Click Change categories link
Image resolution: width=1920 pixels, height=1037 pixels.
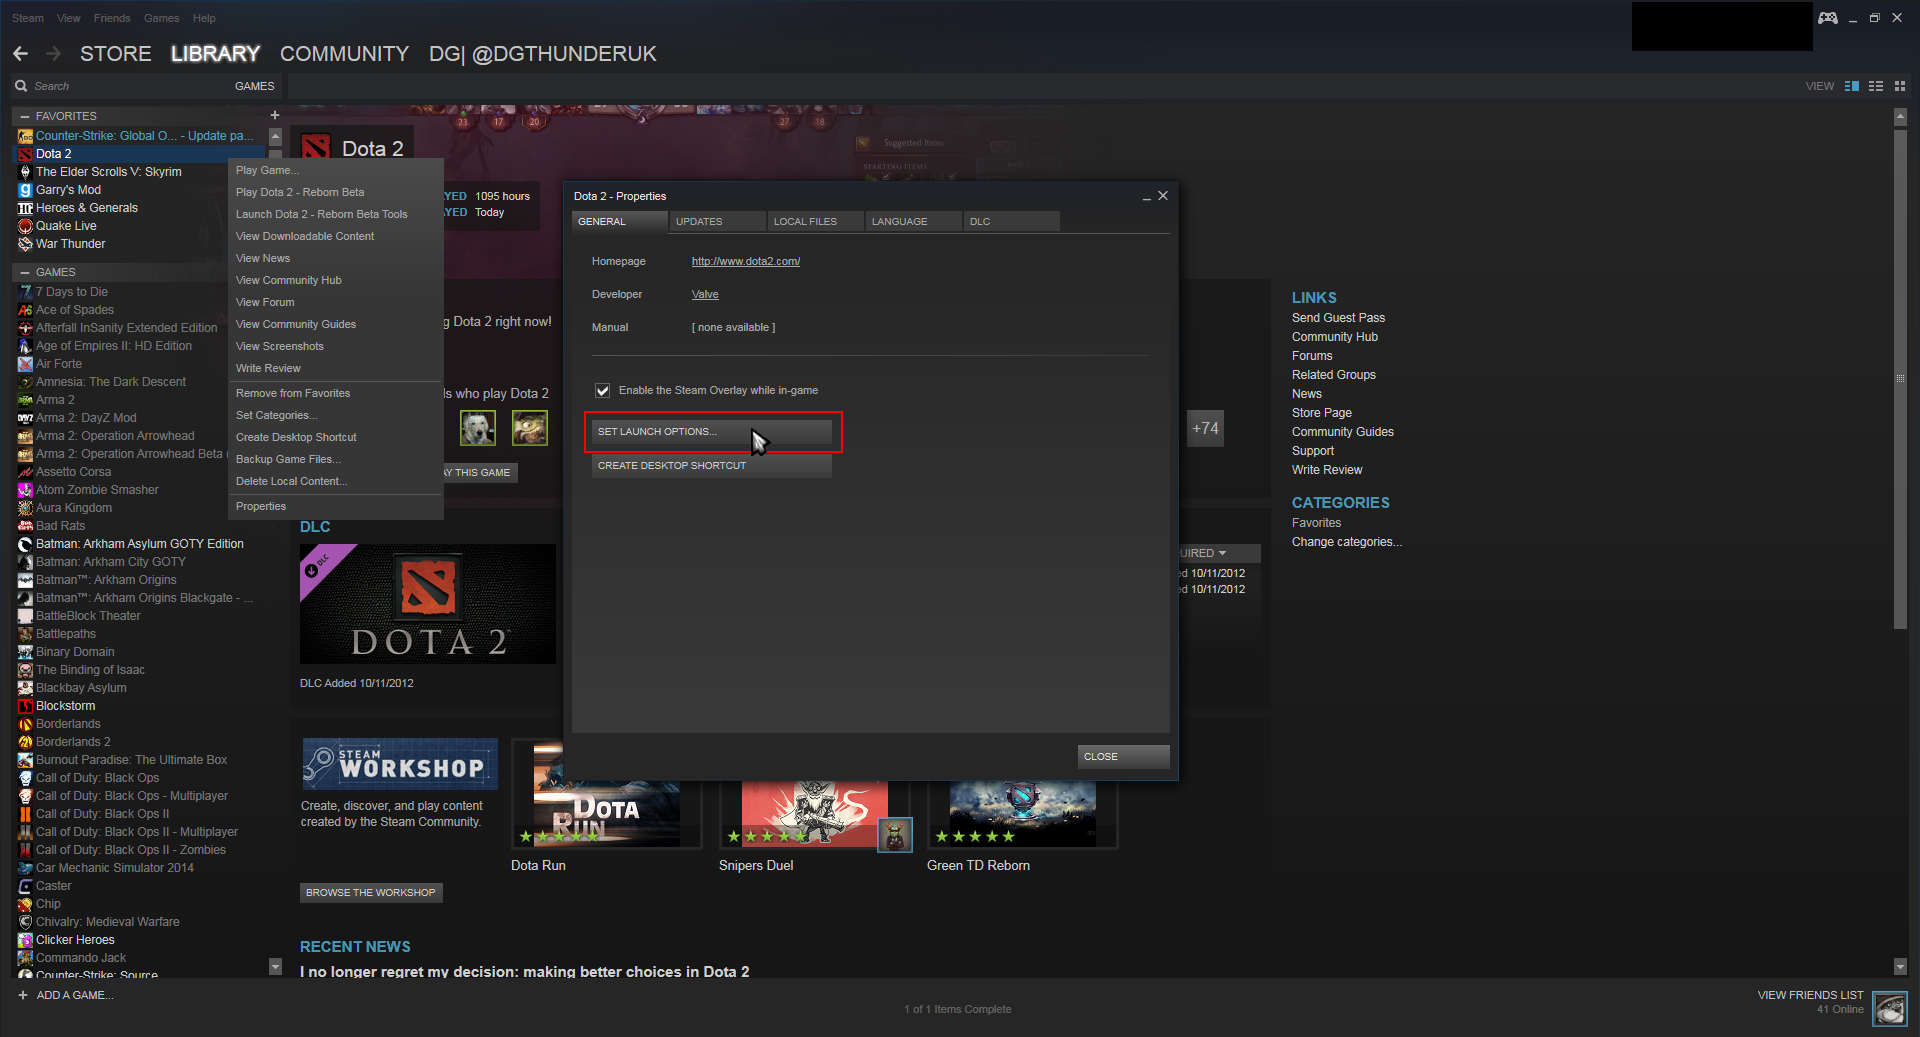pos(1347,542)
